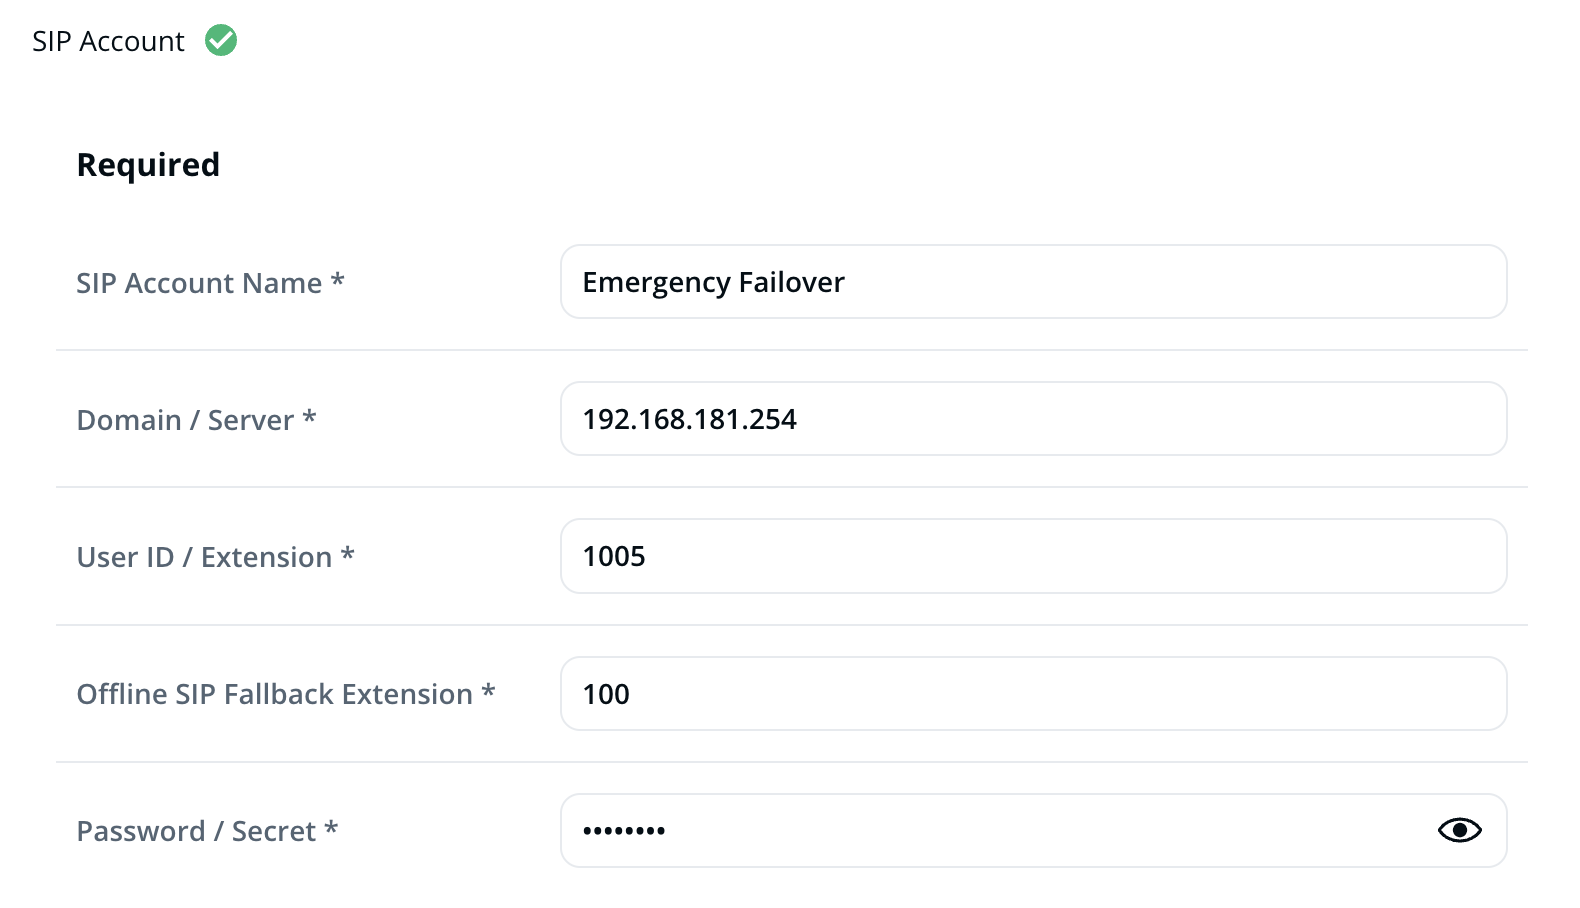Image resolution: width=1580 pixels, height=908 pixels.
Task: Click the SIP Account section title
Action: pos(108,41)
